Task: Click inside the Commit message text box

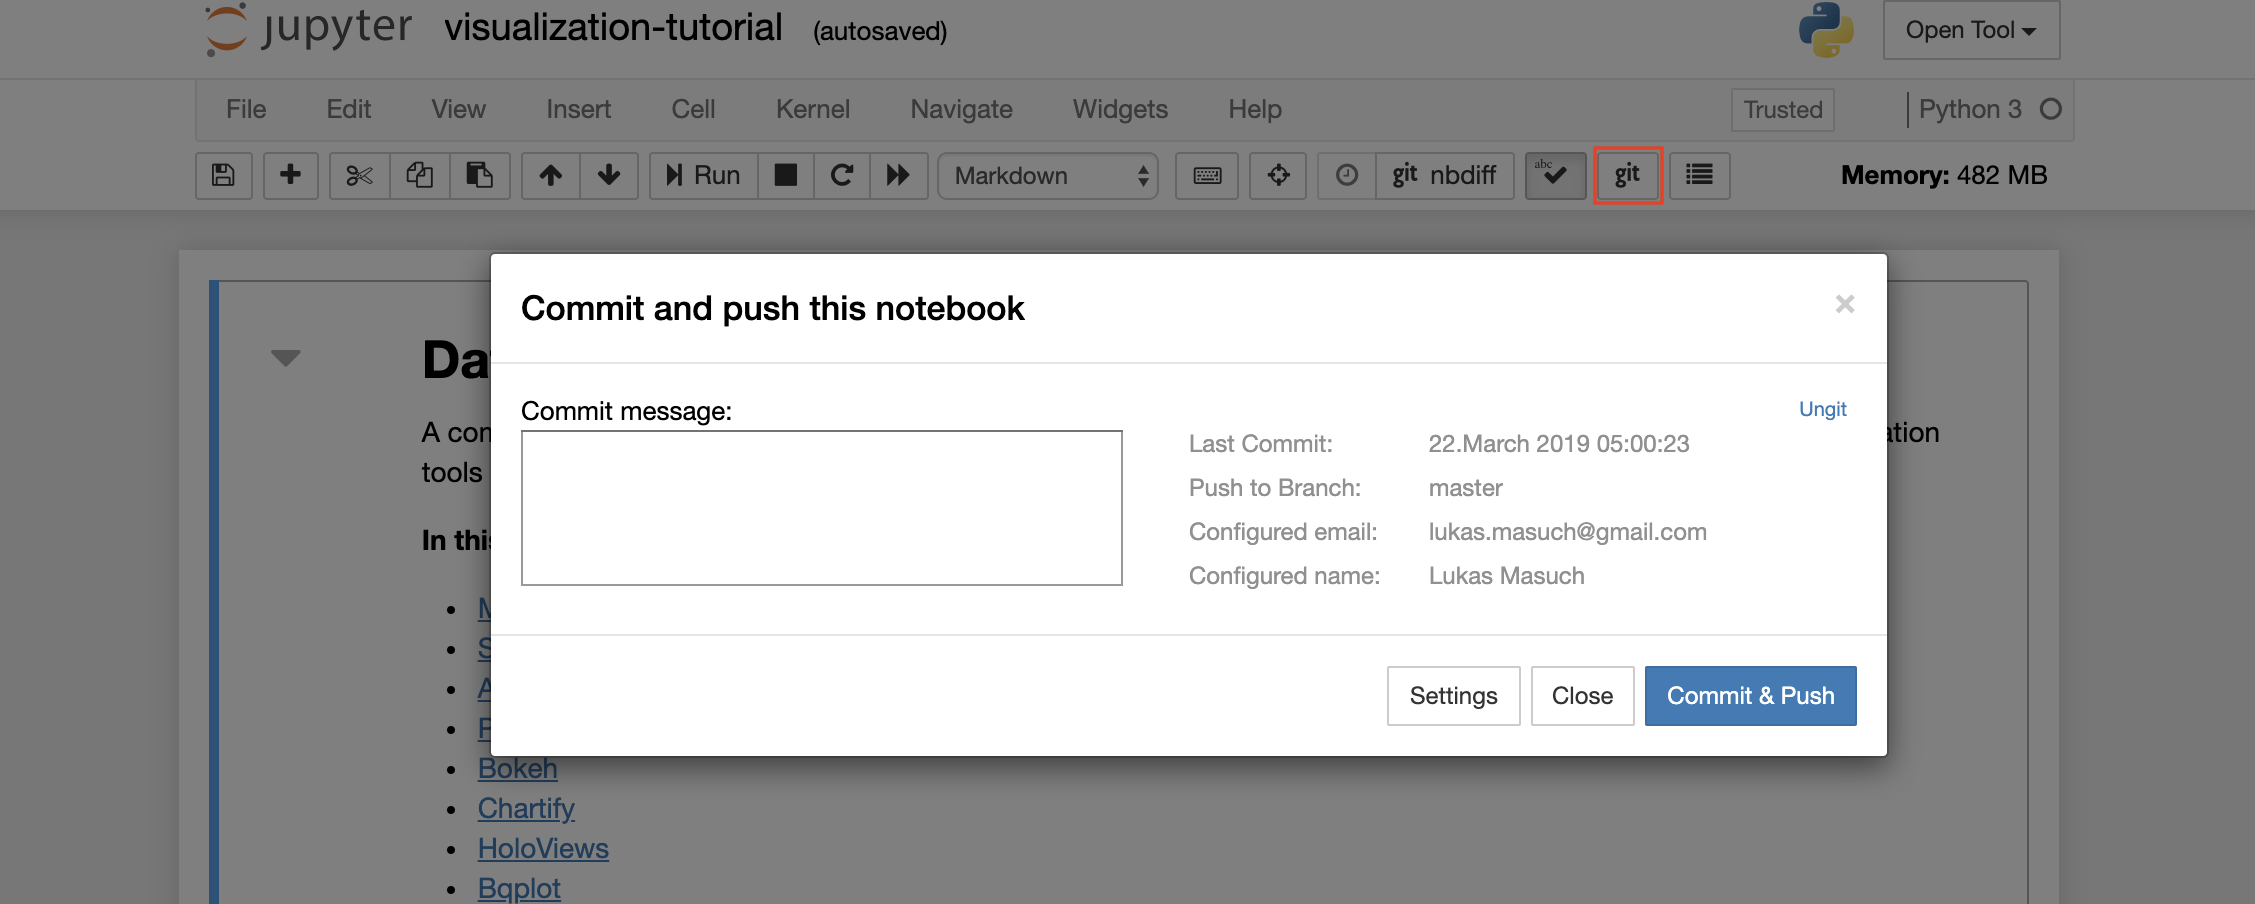Action: tap(822, 508)
